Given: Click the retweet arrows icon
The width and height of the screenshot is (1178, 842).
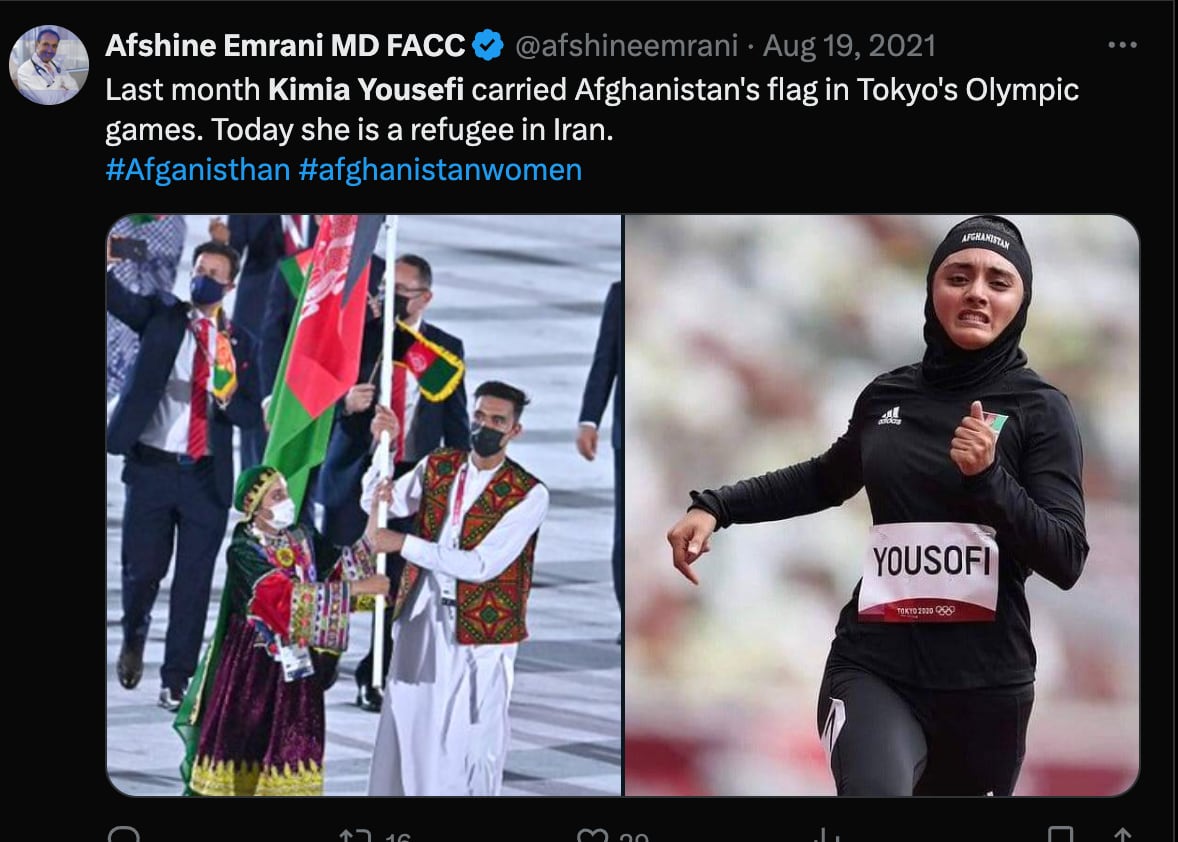Looking at the screenshot, I should point(355,835).
